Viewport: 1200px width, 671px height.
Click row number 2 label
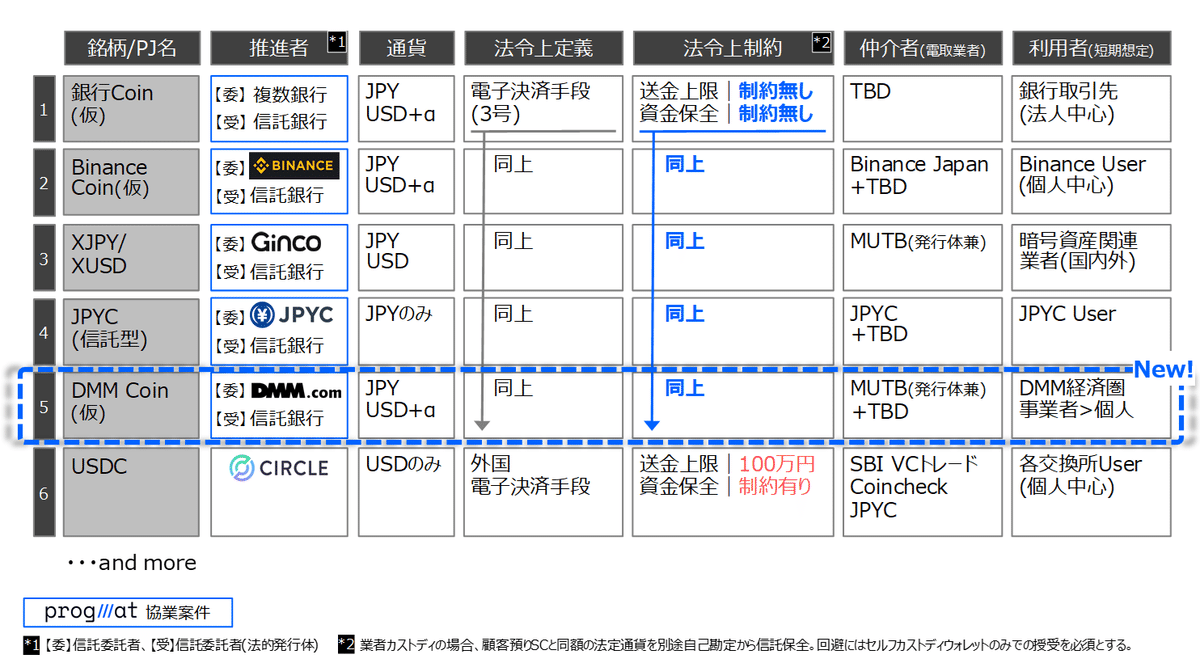tap(44, 182)
